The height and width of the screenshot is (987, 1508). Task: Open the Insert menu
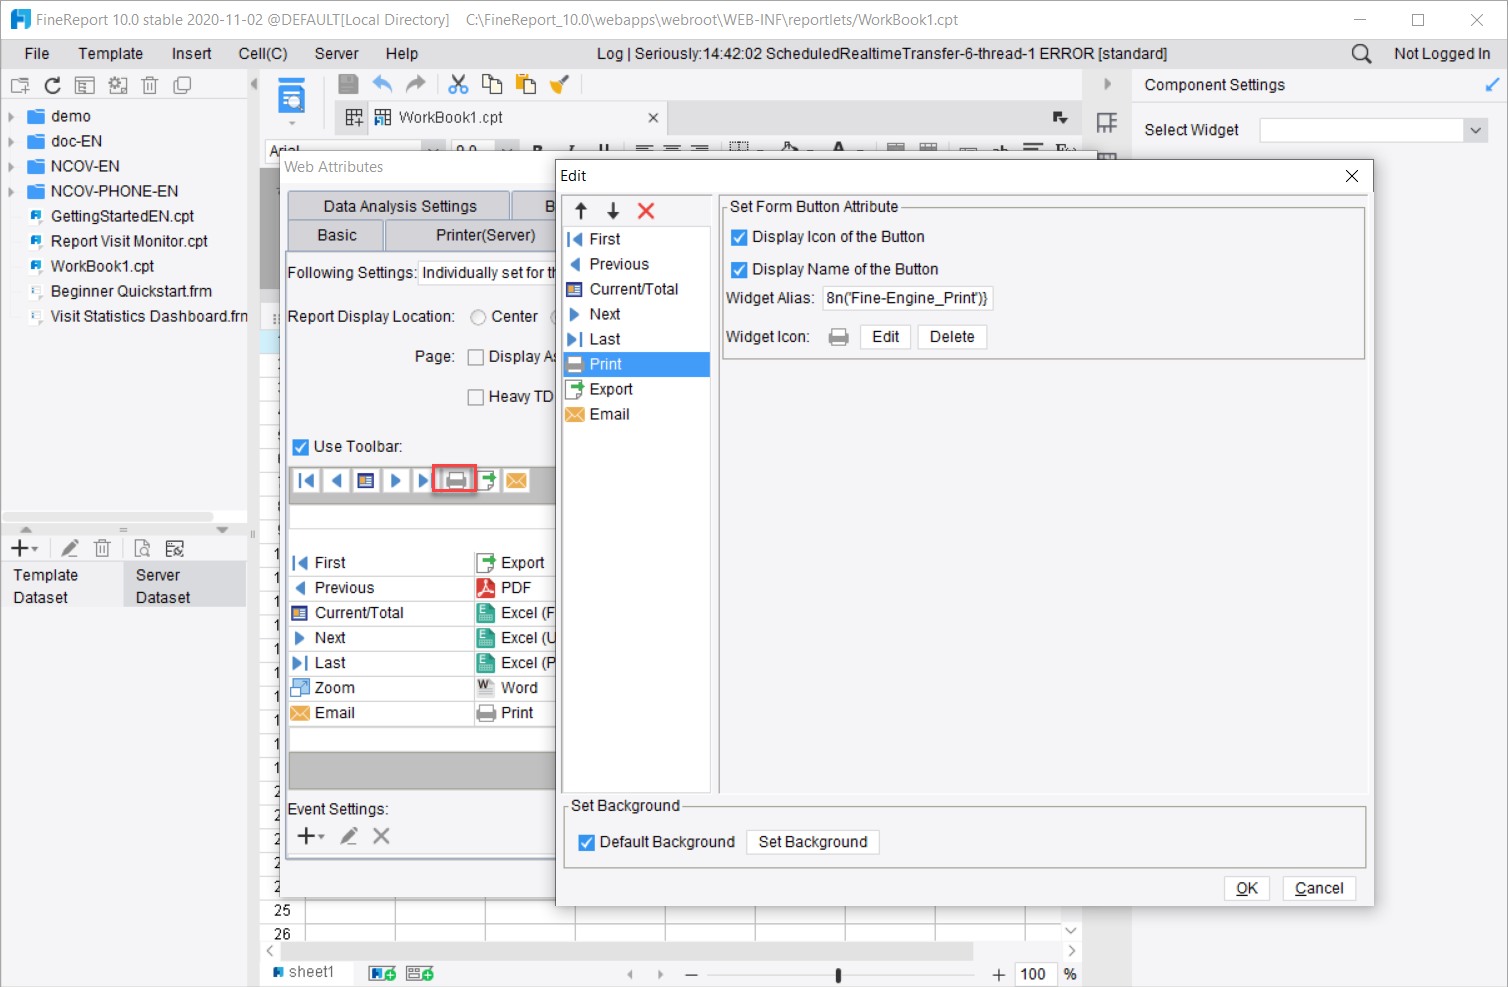click(191, 54)
